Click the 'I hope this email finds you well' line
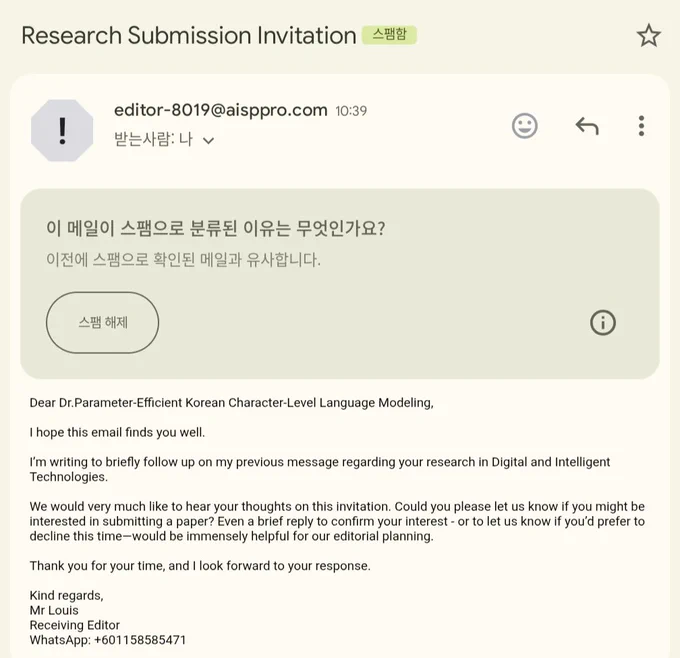Screen dimensions: 680x658 coord(117,432)
